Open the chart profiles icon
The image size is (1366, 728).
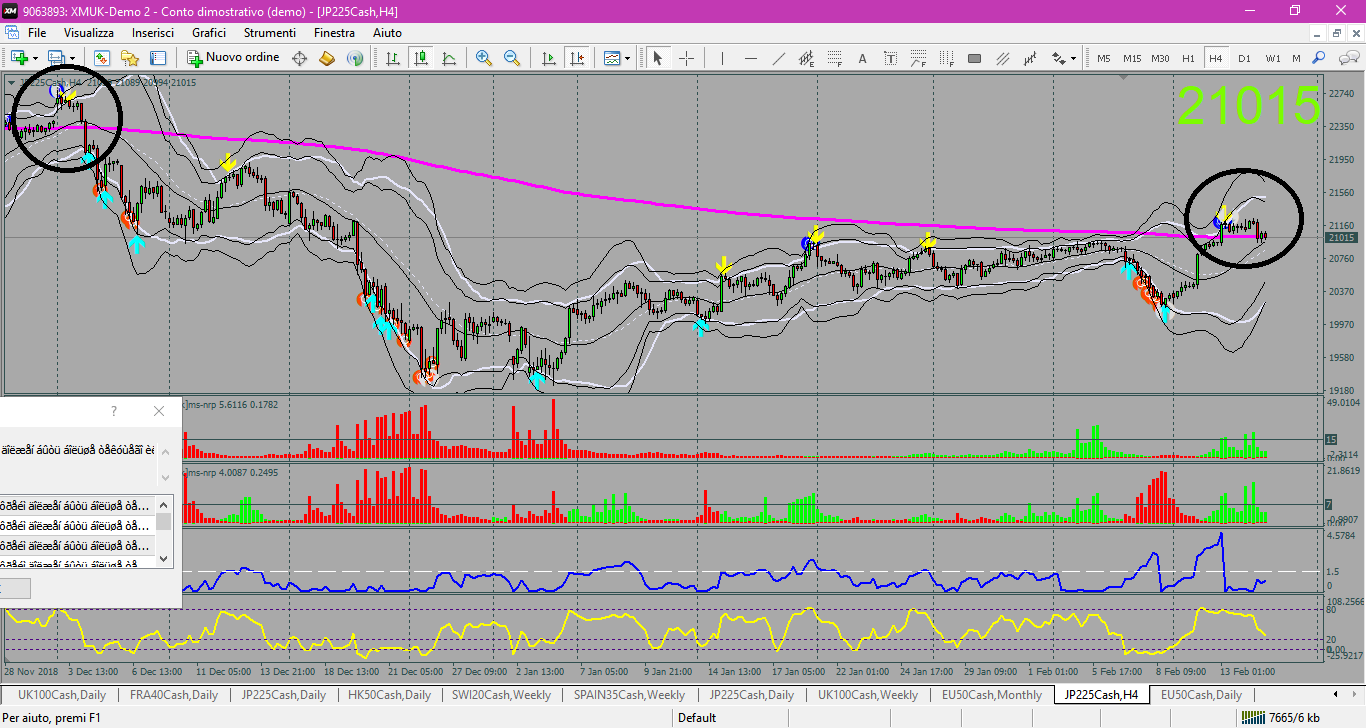coord(56,58)
